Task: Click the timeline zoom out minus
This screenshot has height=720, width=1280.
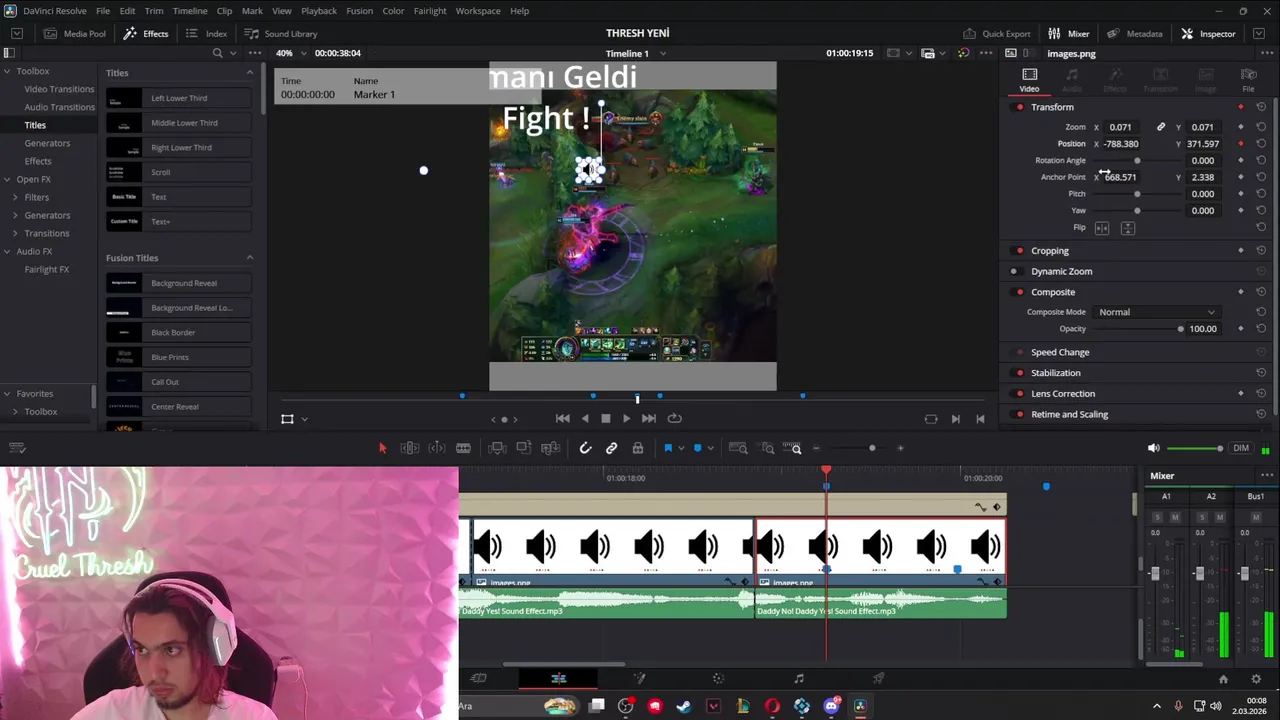Action: 816,448
